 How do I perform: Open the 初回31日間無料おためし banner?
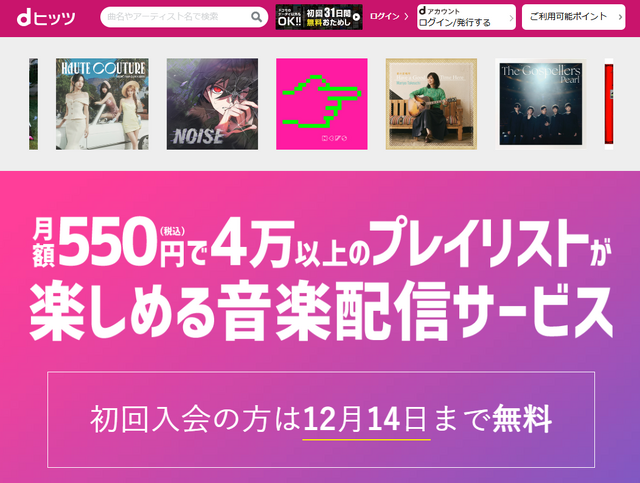(319, 17)
